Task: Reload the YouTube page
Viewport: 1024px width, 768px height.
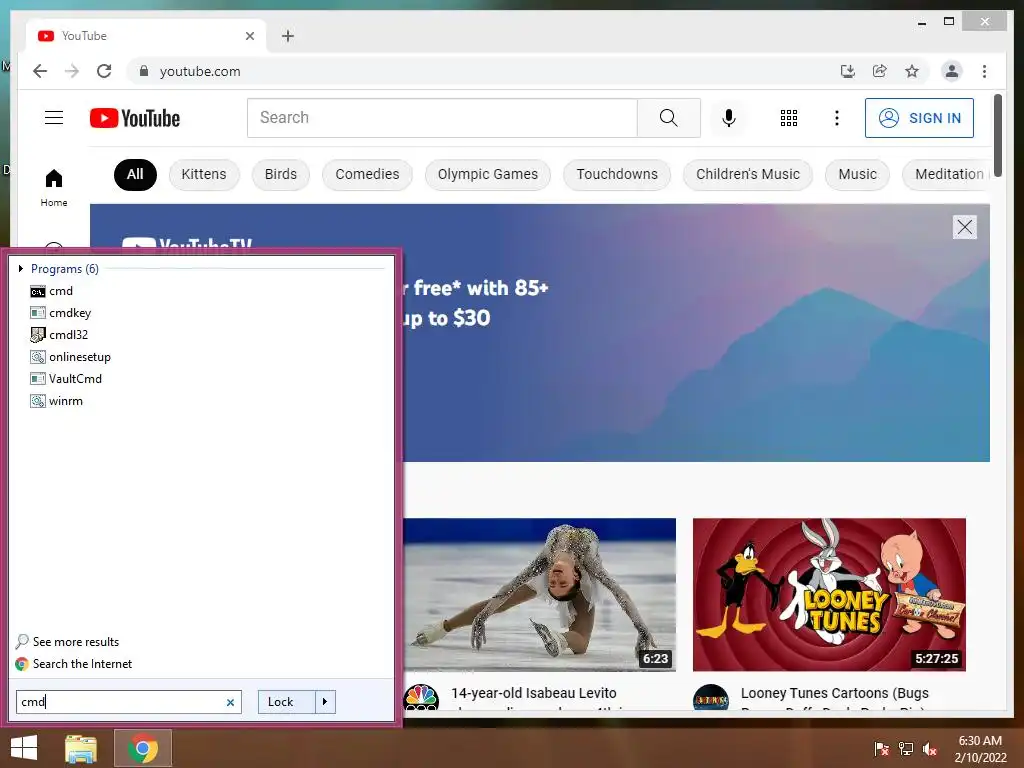Action: 104,71
